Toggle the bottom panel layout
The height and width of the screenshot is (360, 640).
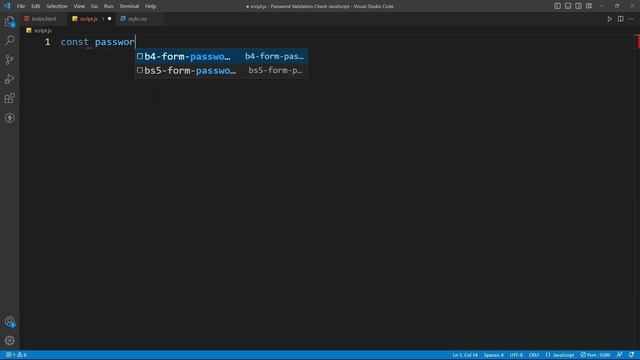pyautogui.click(x=568, y=6)
